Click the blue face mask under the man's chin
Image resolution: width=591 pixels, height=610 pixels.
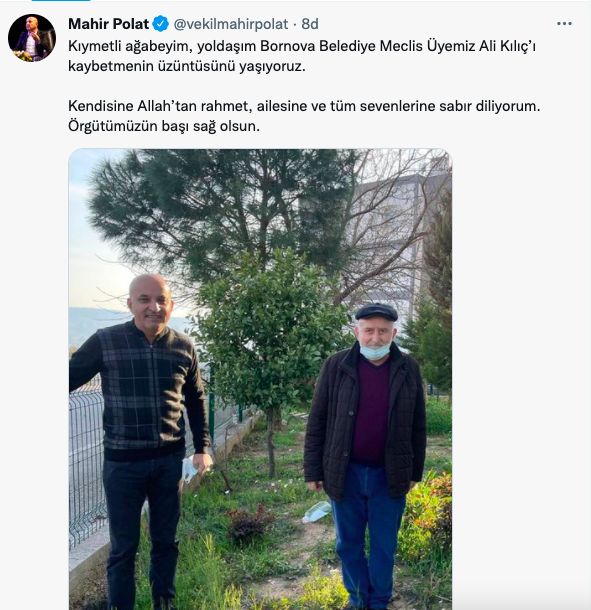[x=374, y=350]
